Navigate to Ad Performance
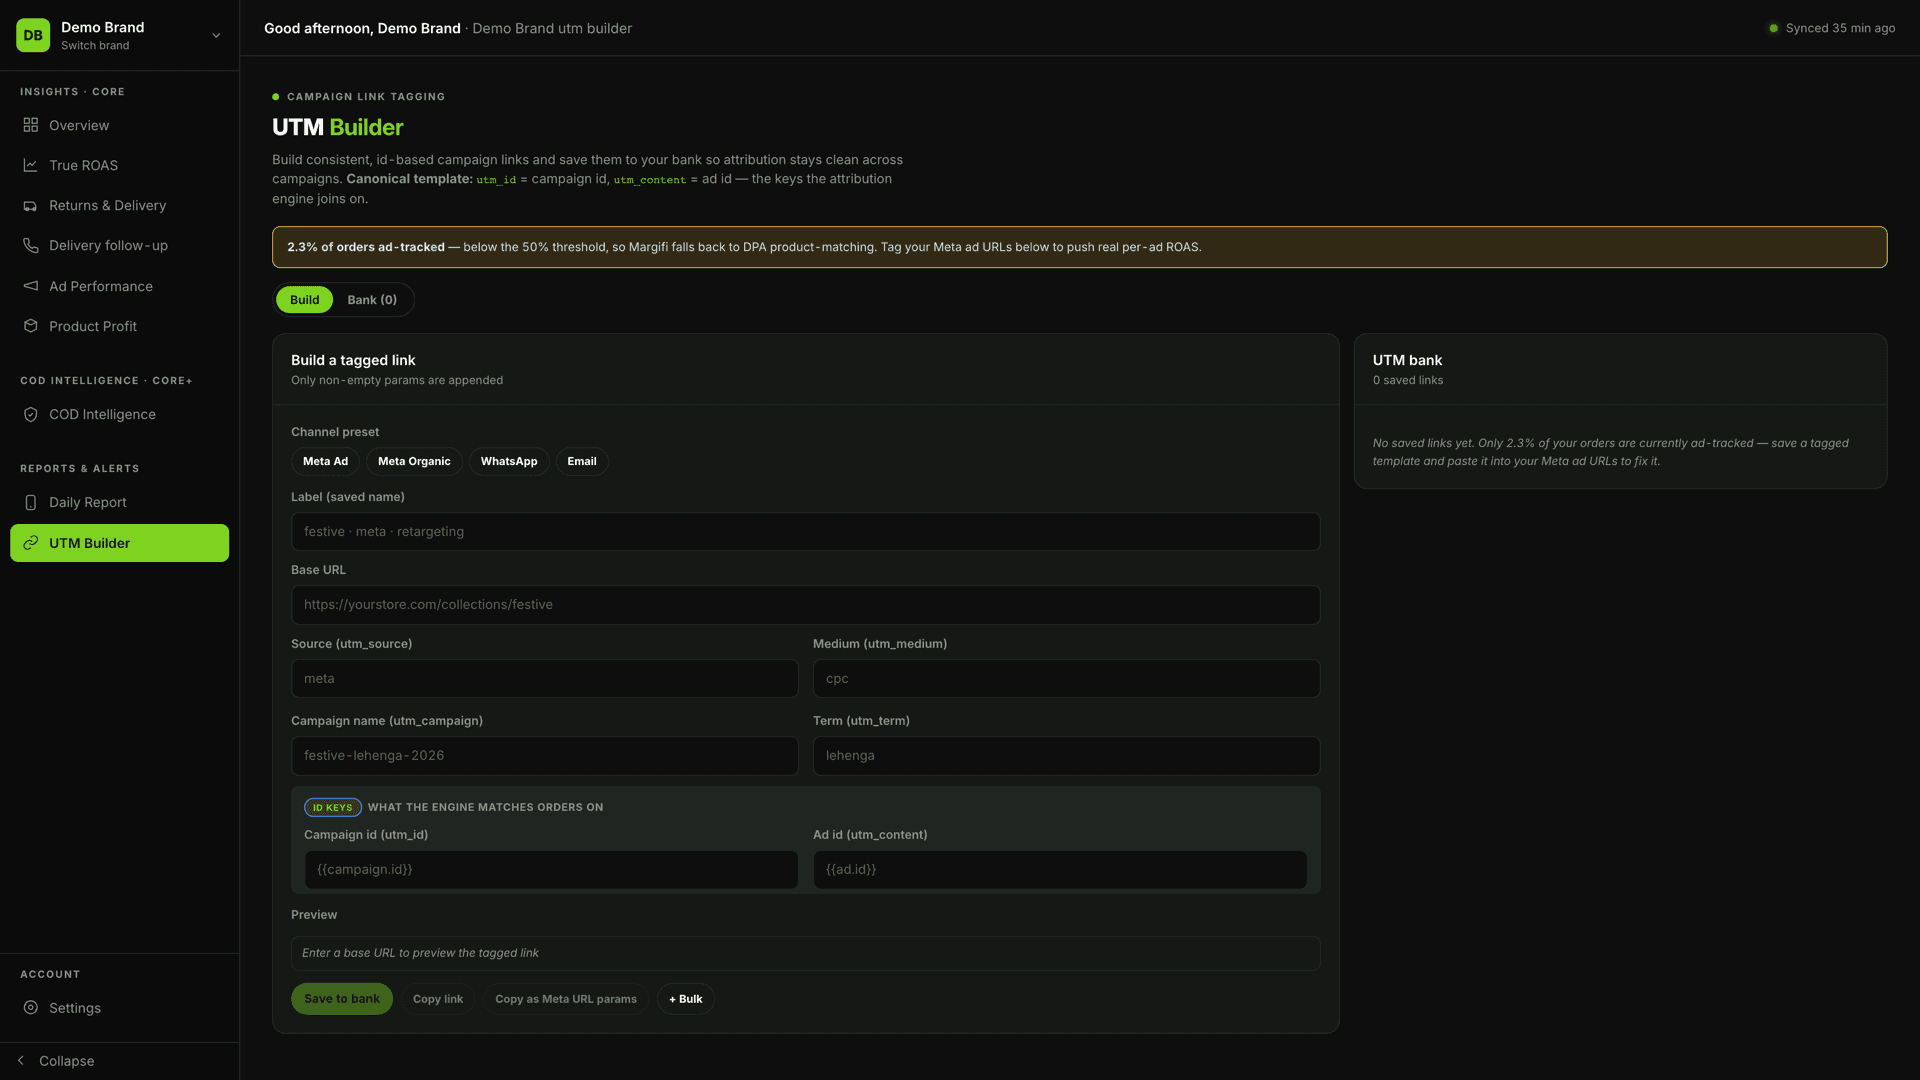 click(x=119, y=286)
